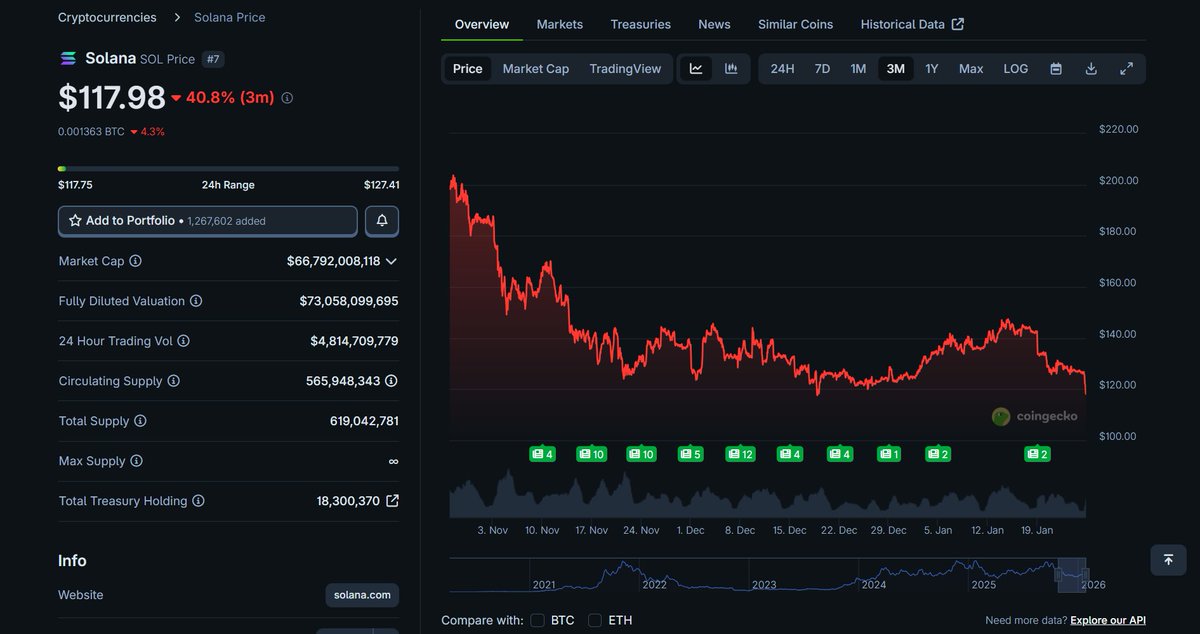Select the 3M time range
This screenshot has height=634, width=1200.
[895, 69]
